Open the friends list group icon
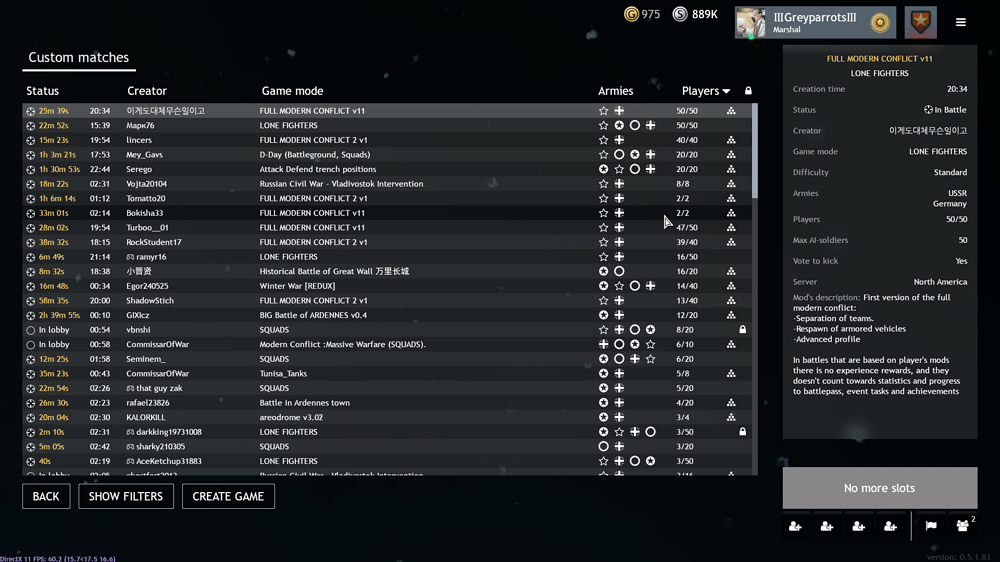Screen dimensions: 1000x562 pos(963,526)
